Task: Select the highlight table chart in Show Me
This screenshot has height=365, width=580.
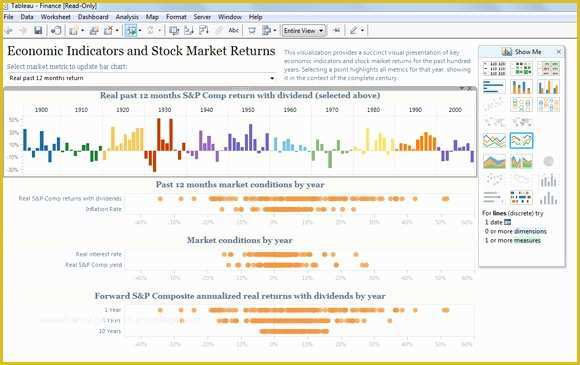Action: pos(549,69)
